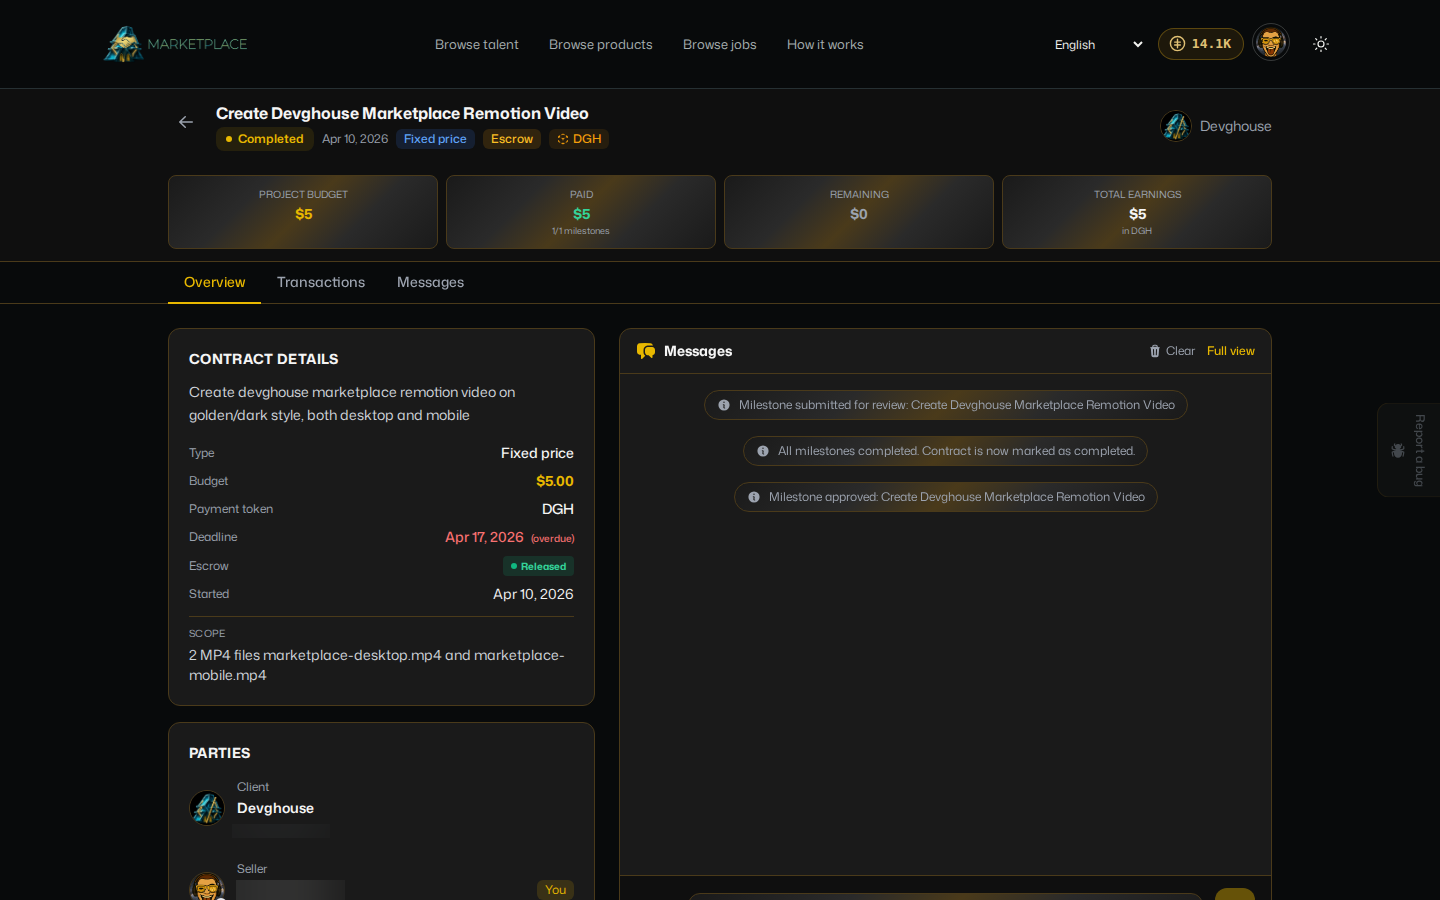Image resolution: width=1440 pixels, height=900 pixels.
Task: Click the Messages chat bubble icon
Action: 646,351
